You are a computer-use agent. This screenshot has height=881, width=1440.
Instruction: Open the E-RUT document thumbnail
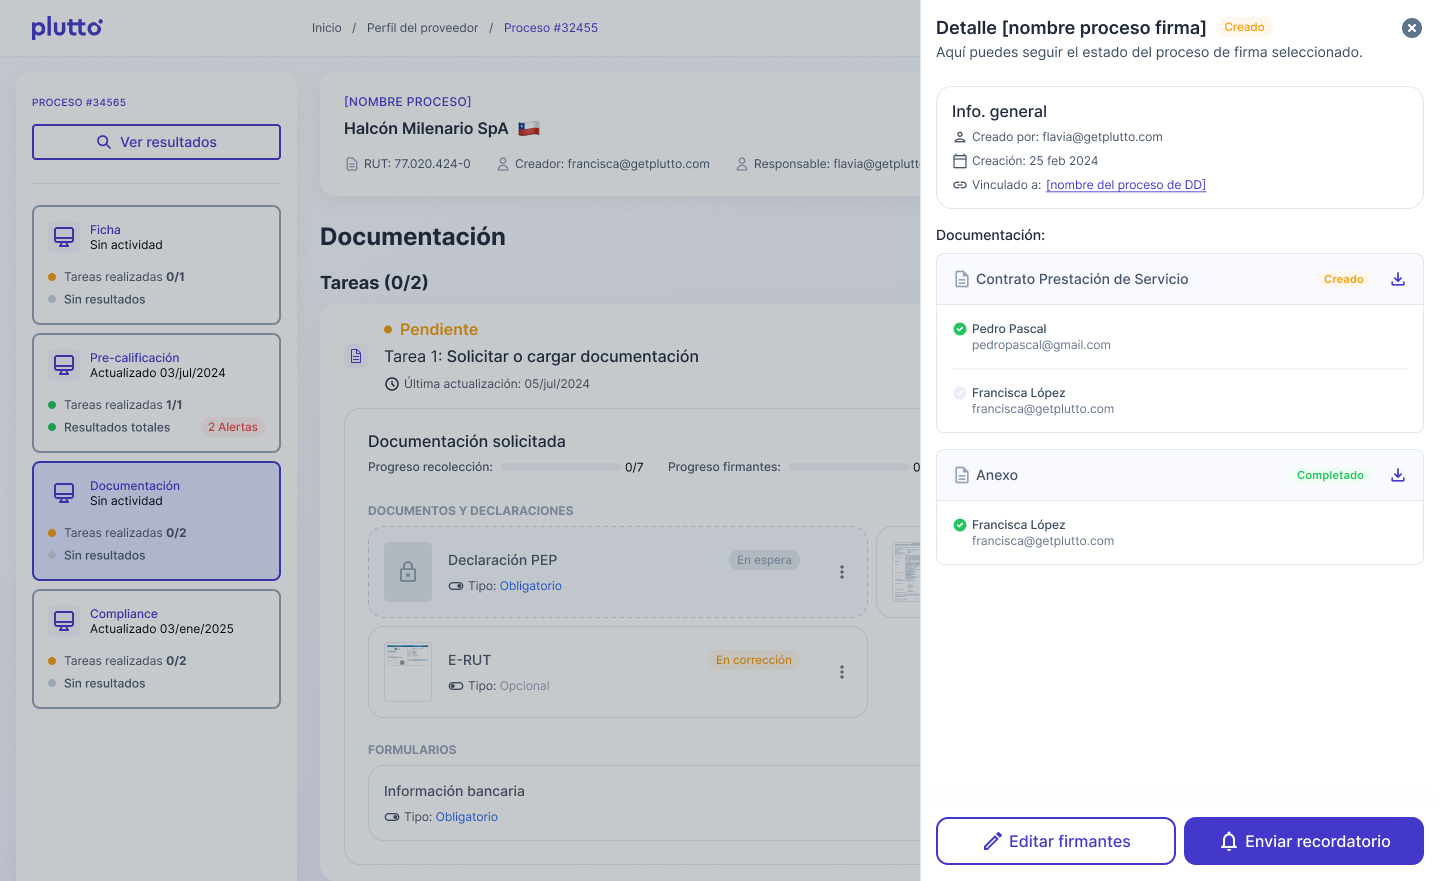[x=408, y=671]
